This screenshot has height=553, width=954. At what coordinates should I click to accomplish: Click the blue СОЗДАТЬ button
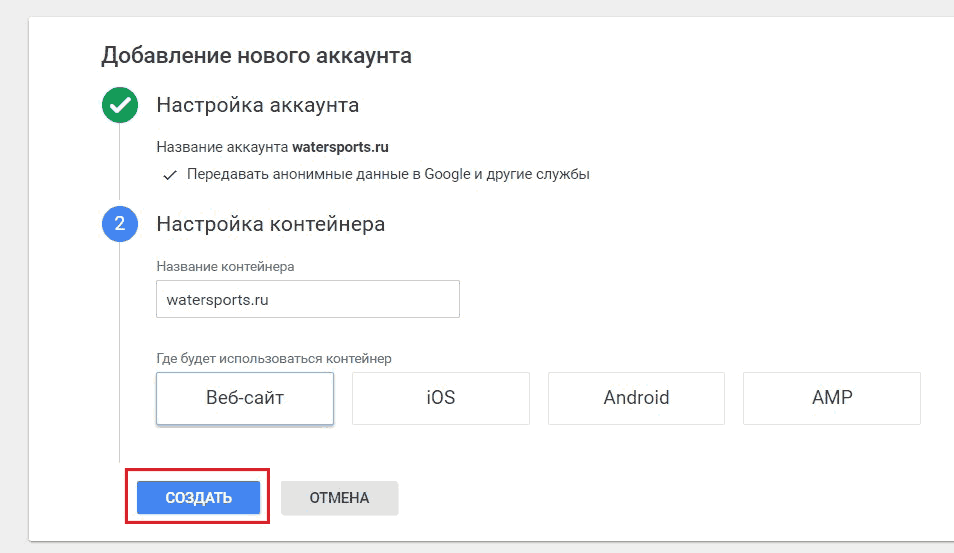click(x=198, y=498)
